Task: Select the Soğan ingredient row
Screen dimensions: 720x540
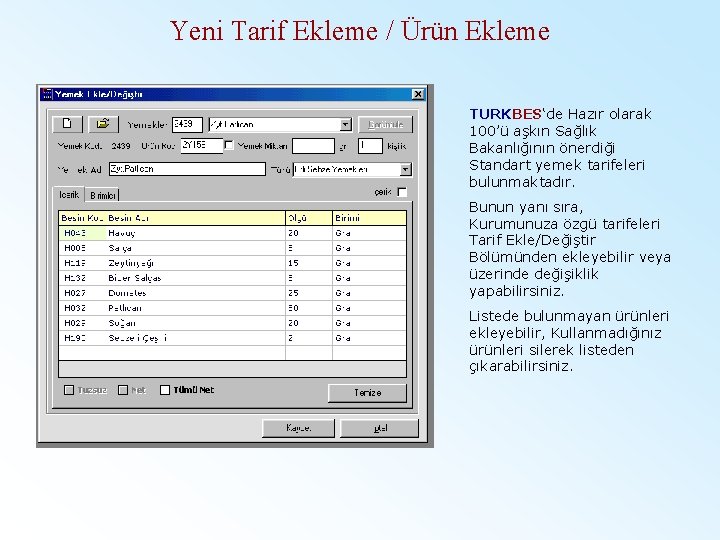Action: pyautogui.click(x=232, y=323)
